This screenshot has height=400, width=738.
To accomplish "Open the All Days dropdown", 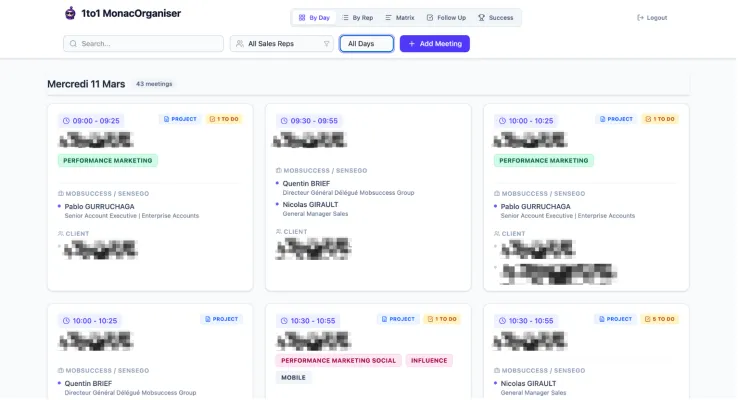I will point(367,44).
